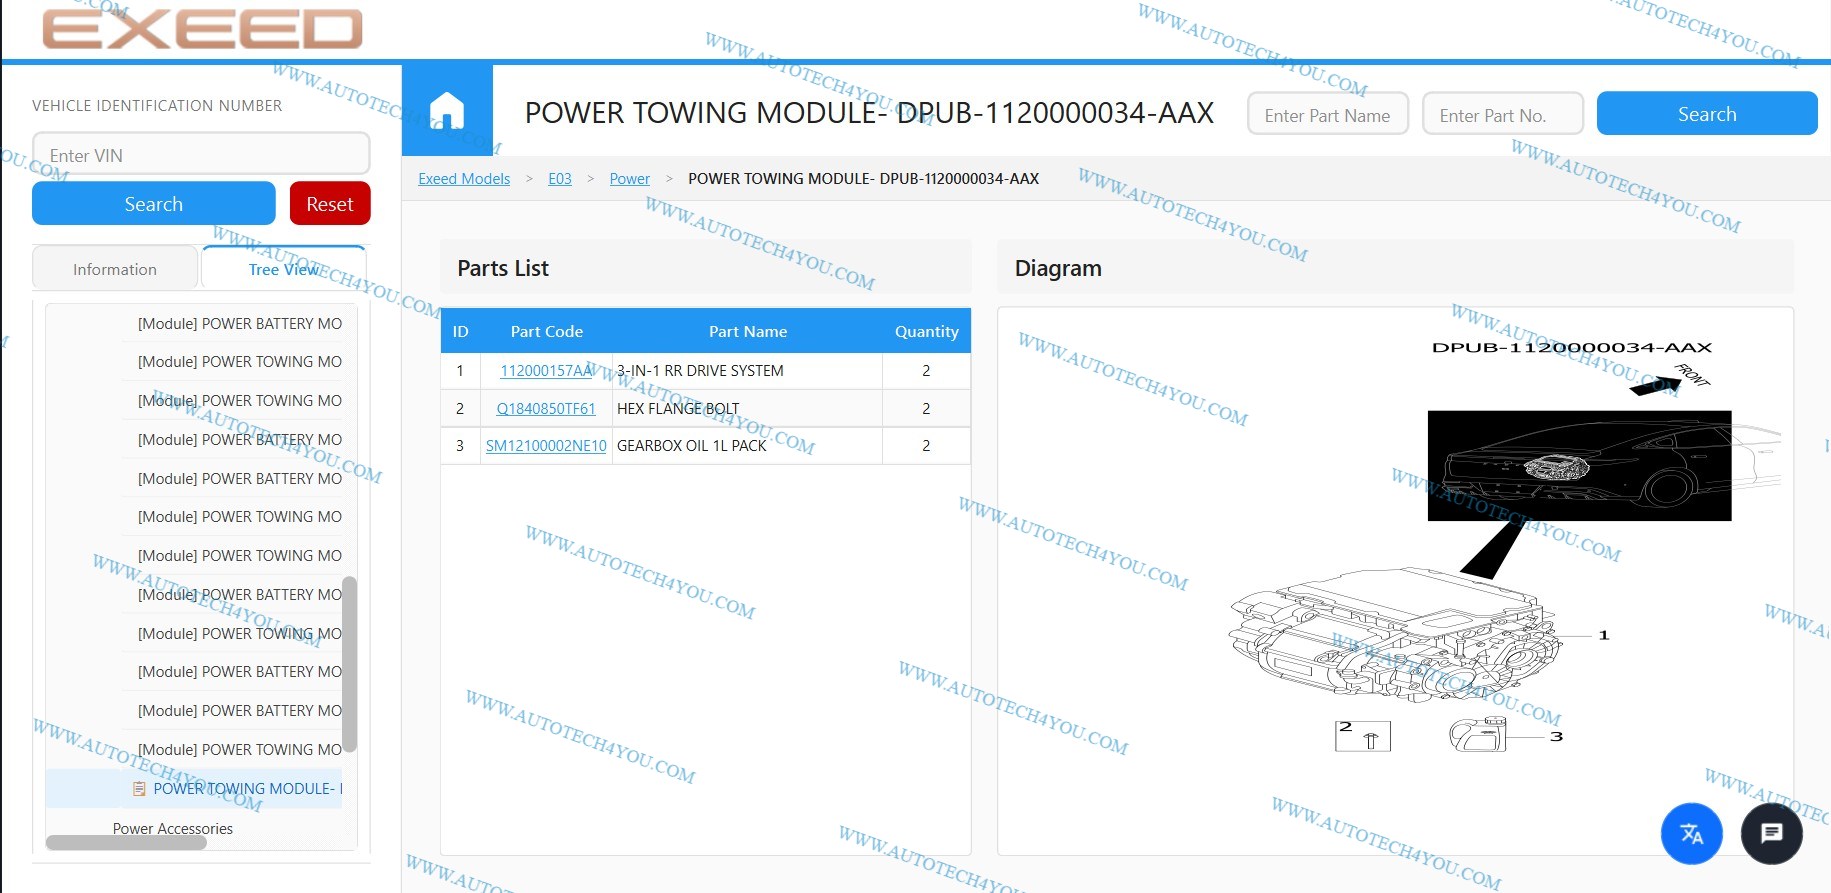
Task: Focus the Enter VIN field
Action: tap(201, 155)
